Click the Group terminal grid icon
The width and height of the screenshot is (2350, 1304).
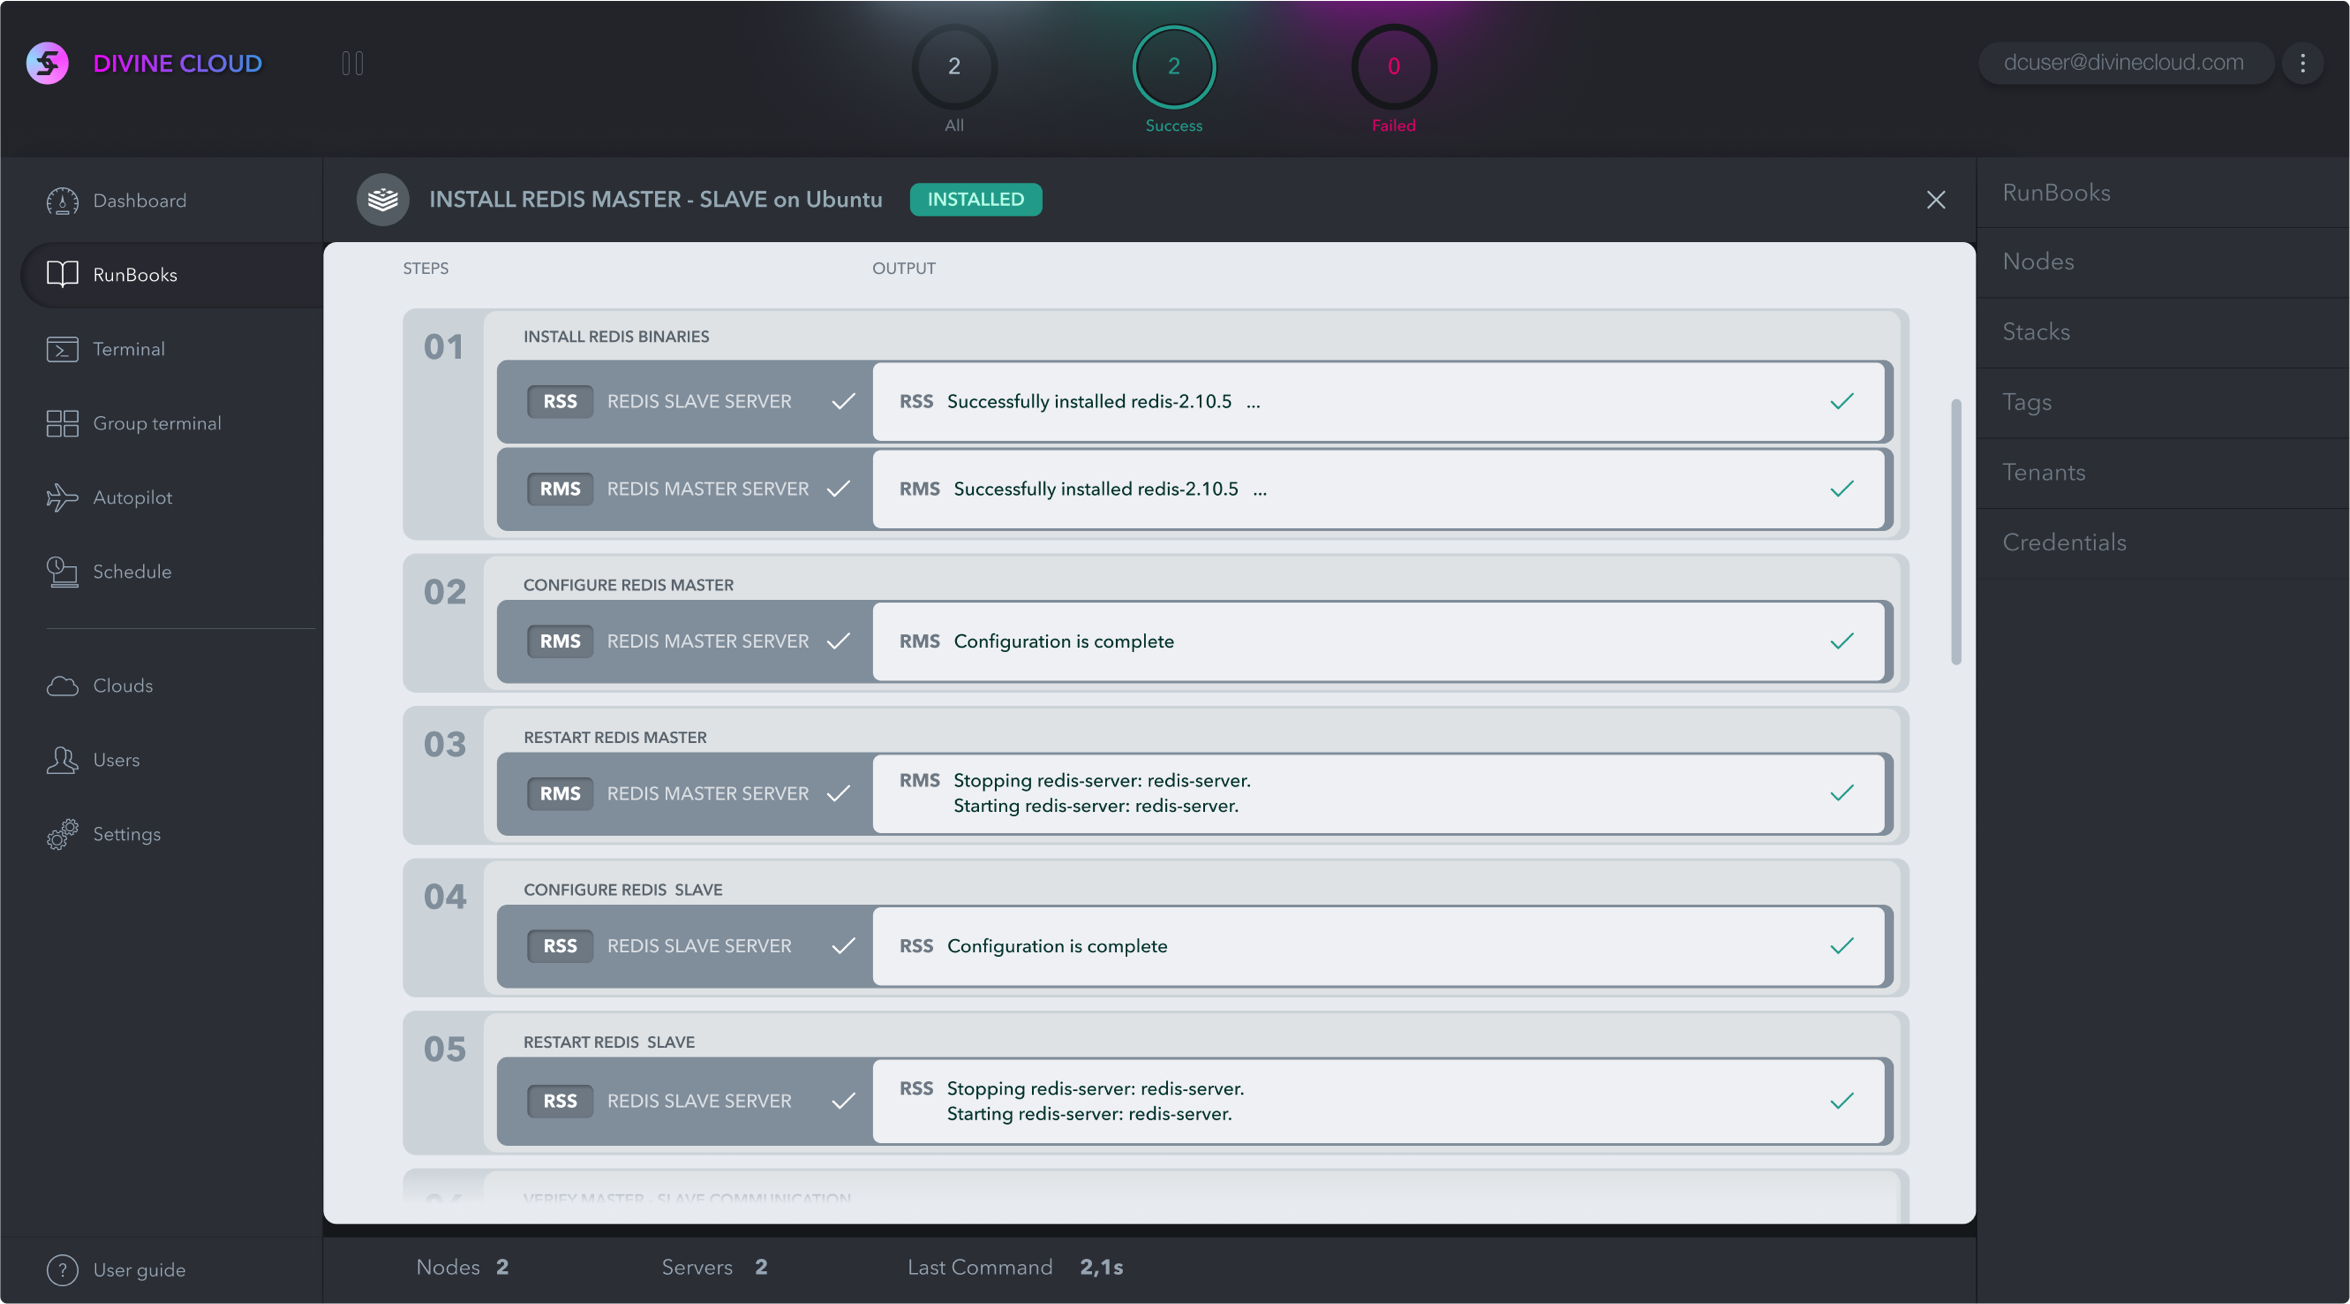(62, 423)
